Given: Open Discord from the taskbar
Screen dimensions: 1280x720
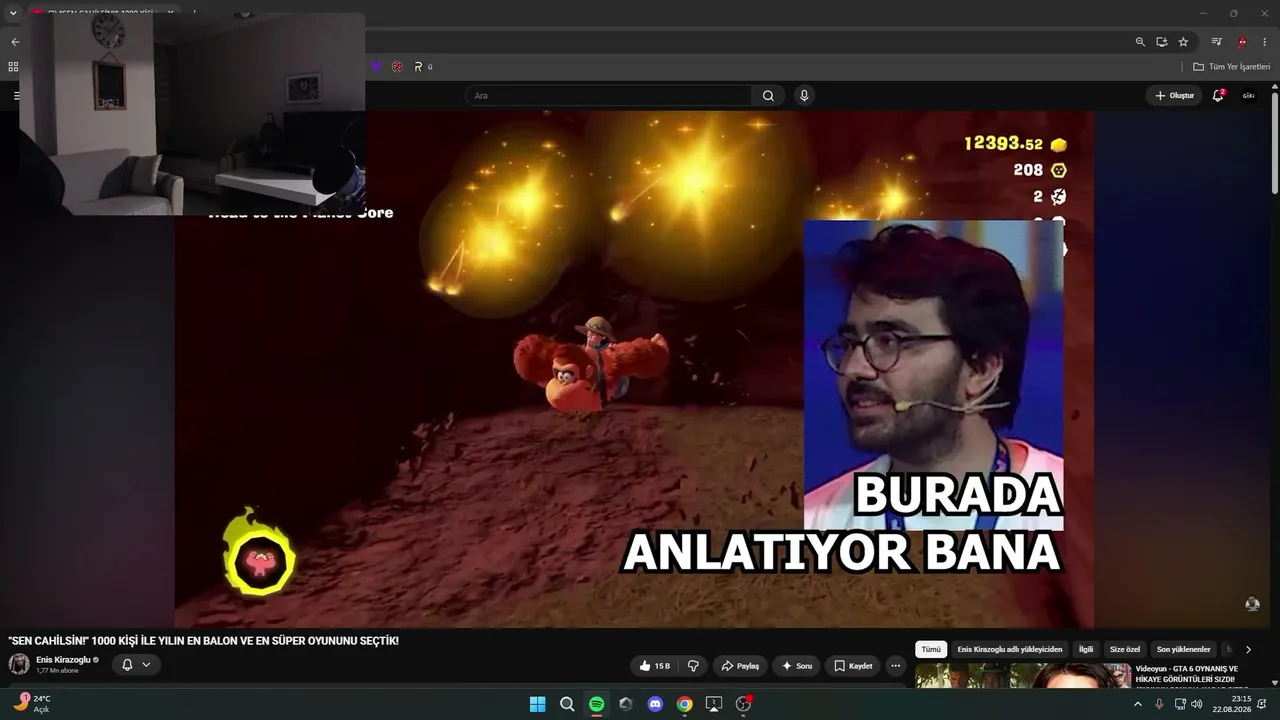Looking at the screenshot, I should 655,704.
